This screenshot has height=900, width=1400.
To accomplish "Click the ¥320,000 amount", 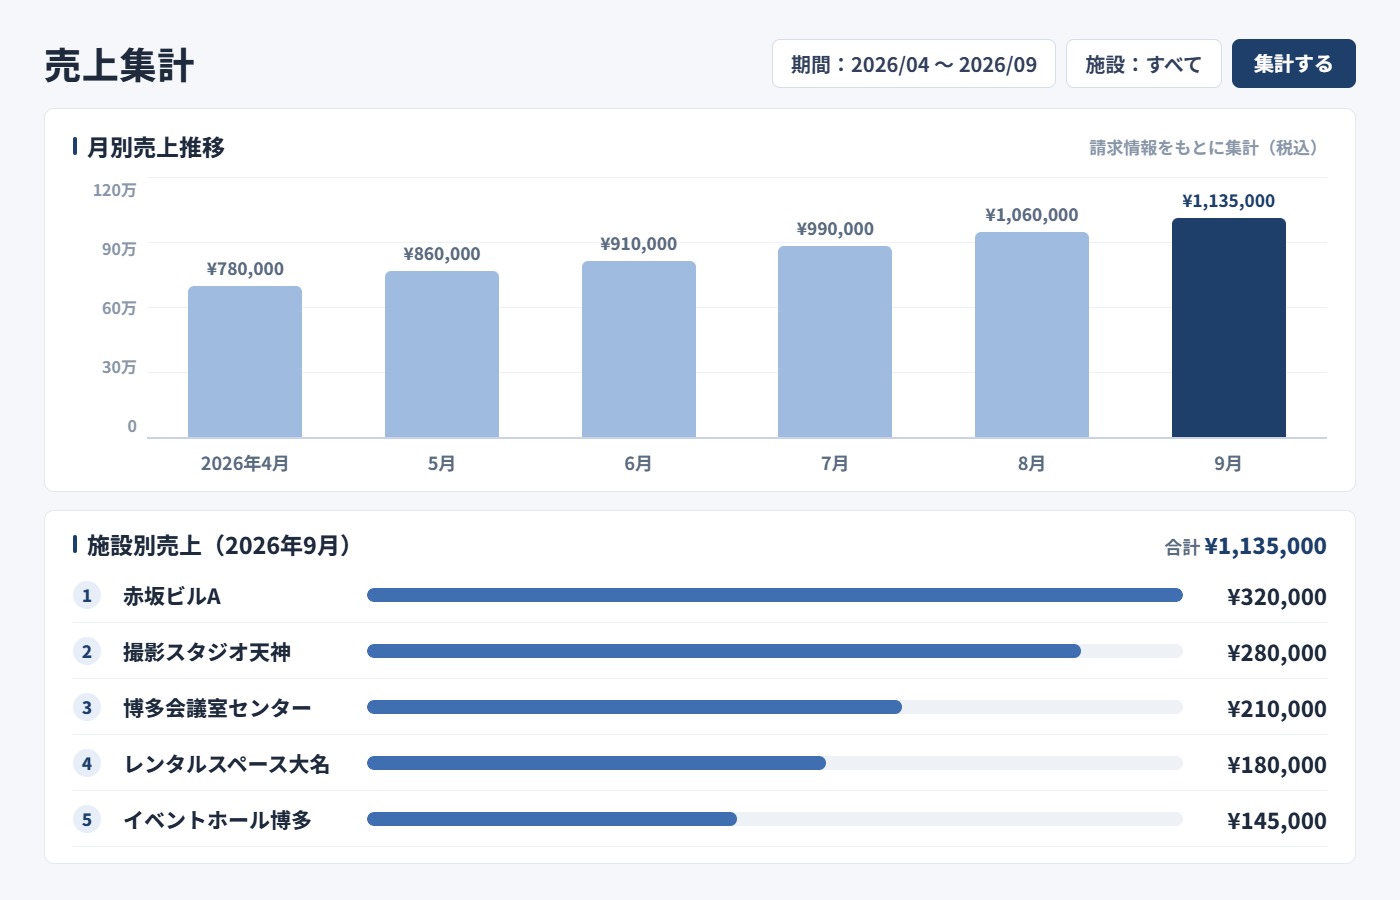I will pyautogui.click(x=1277, y=597).
